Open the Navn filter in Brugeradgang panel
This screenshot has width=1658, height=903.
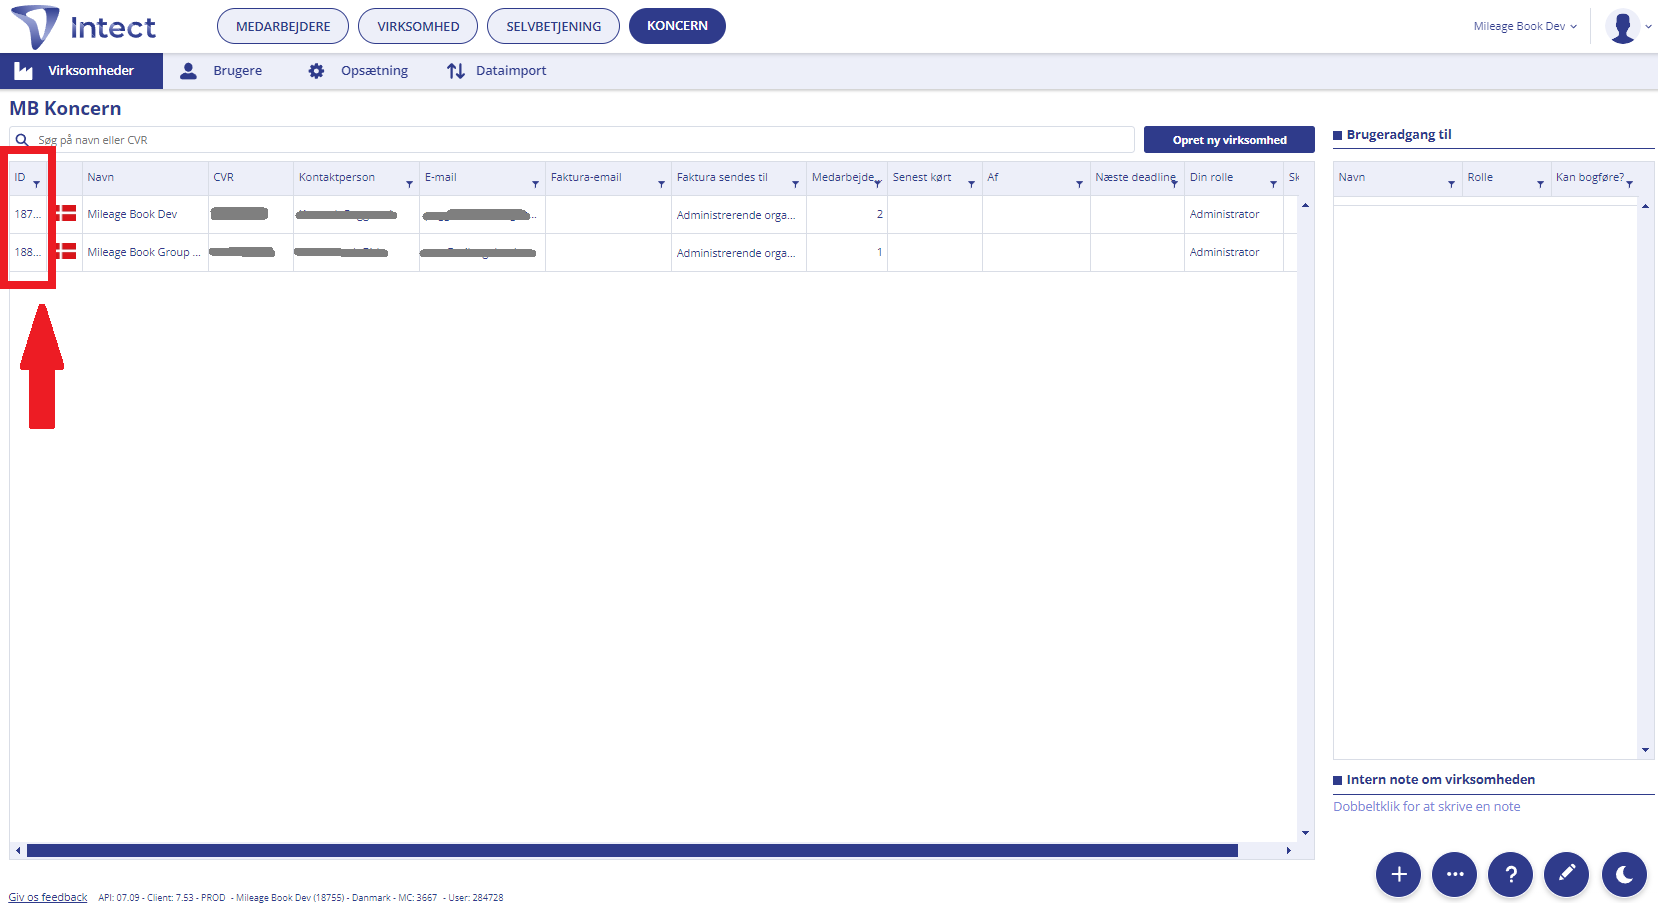coord(1451,184)
